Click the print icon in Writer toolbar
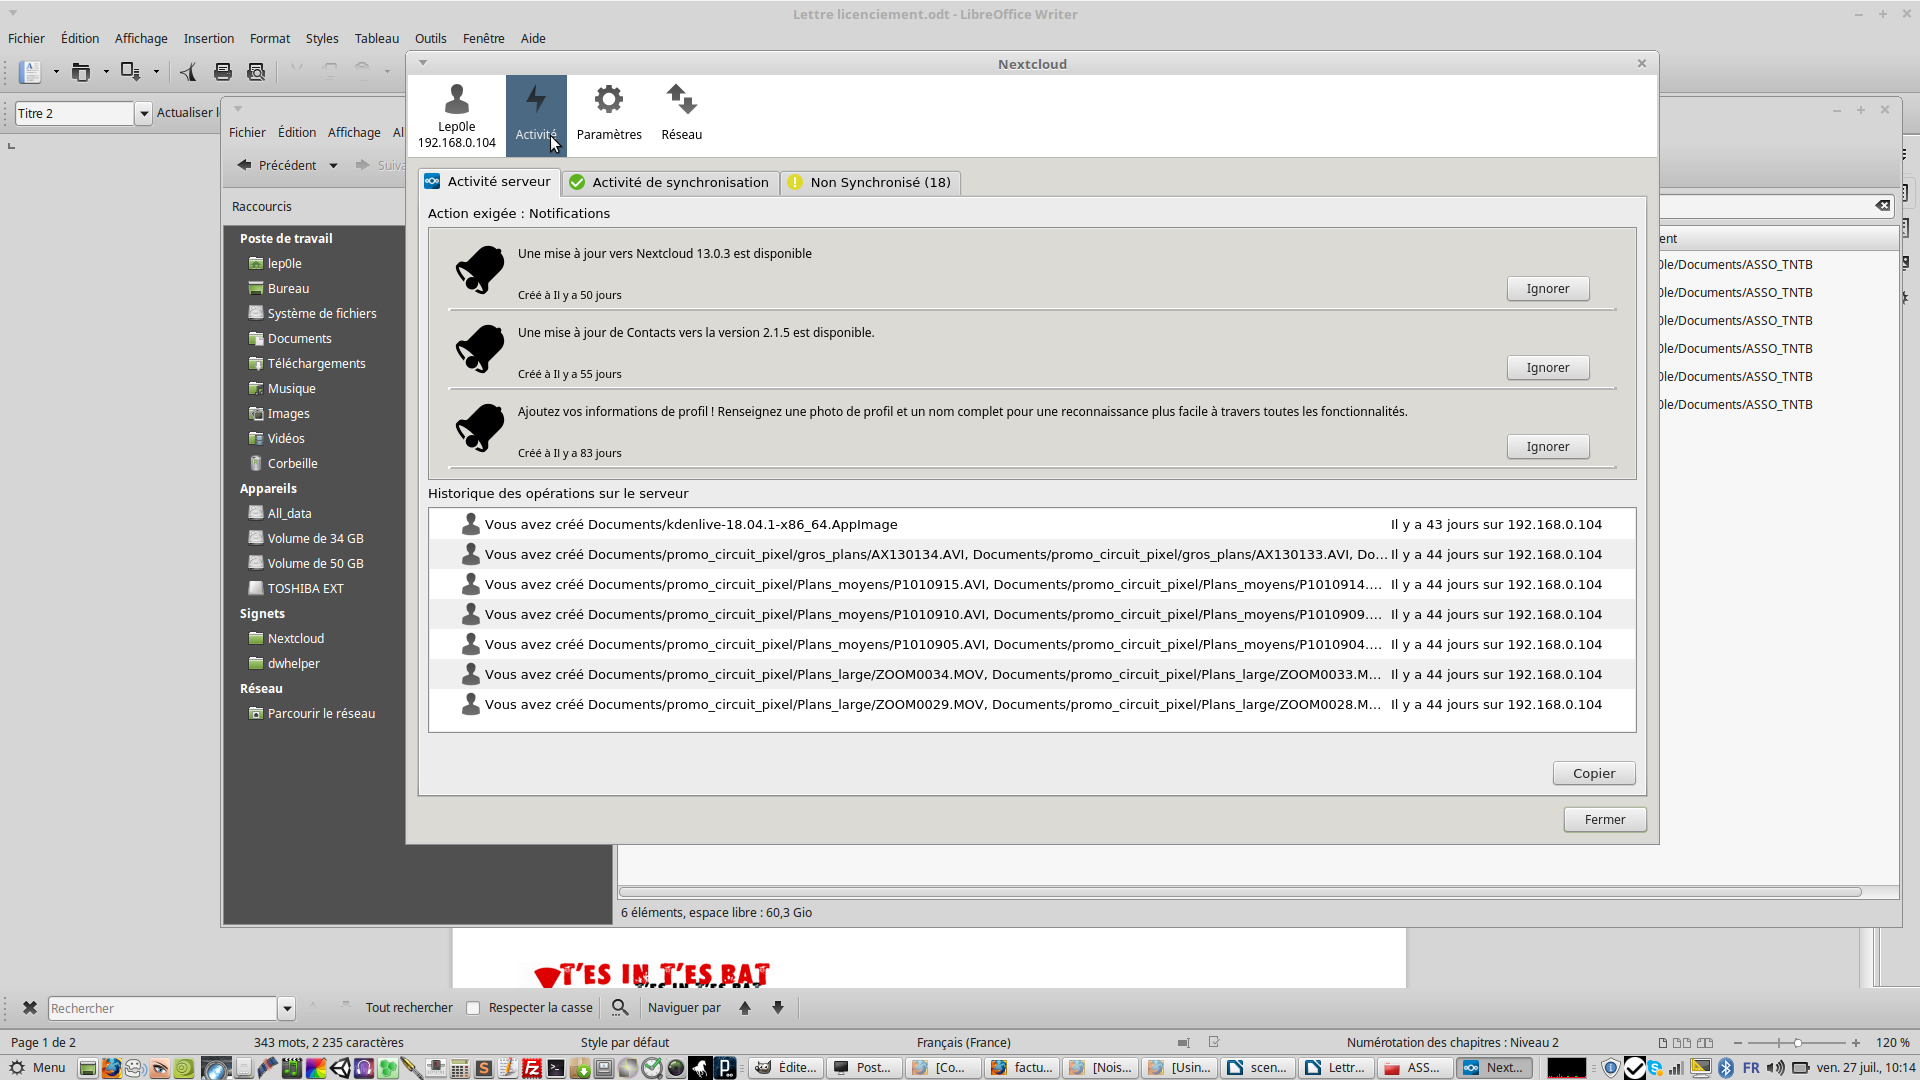 (223, 72)
